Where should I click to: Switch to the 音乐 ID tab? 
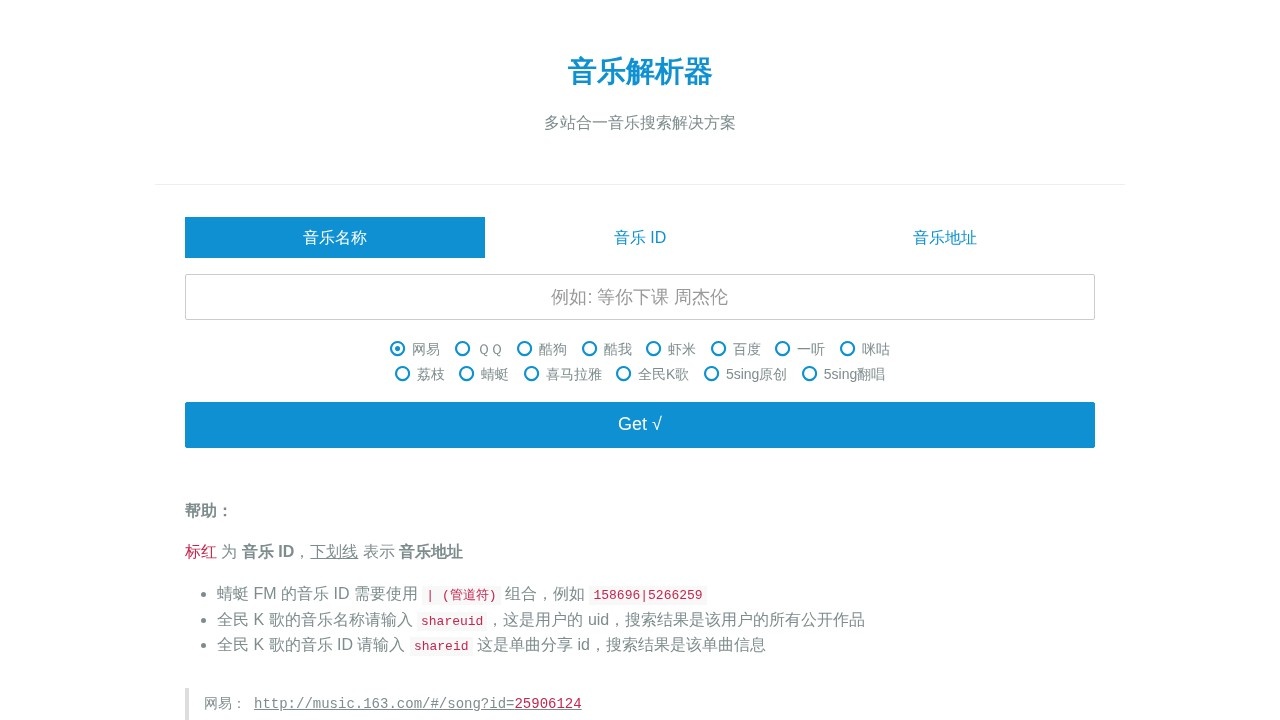(x=639, y=237)
